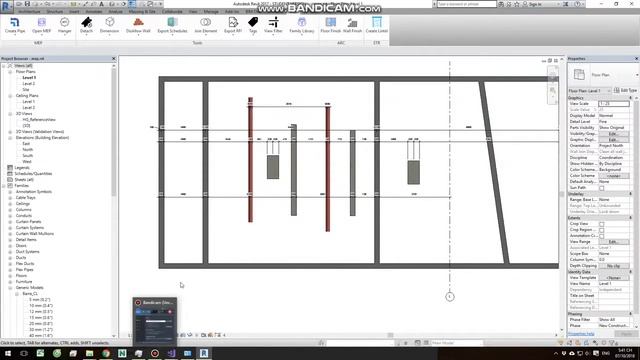
Task: Click the grid bubble at bottom of drawing
Action: (450, 297)
